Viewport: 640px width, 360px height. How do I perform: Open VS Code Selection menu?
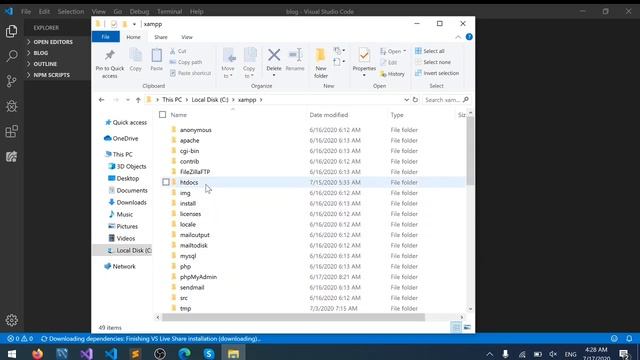click(71, 11)
